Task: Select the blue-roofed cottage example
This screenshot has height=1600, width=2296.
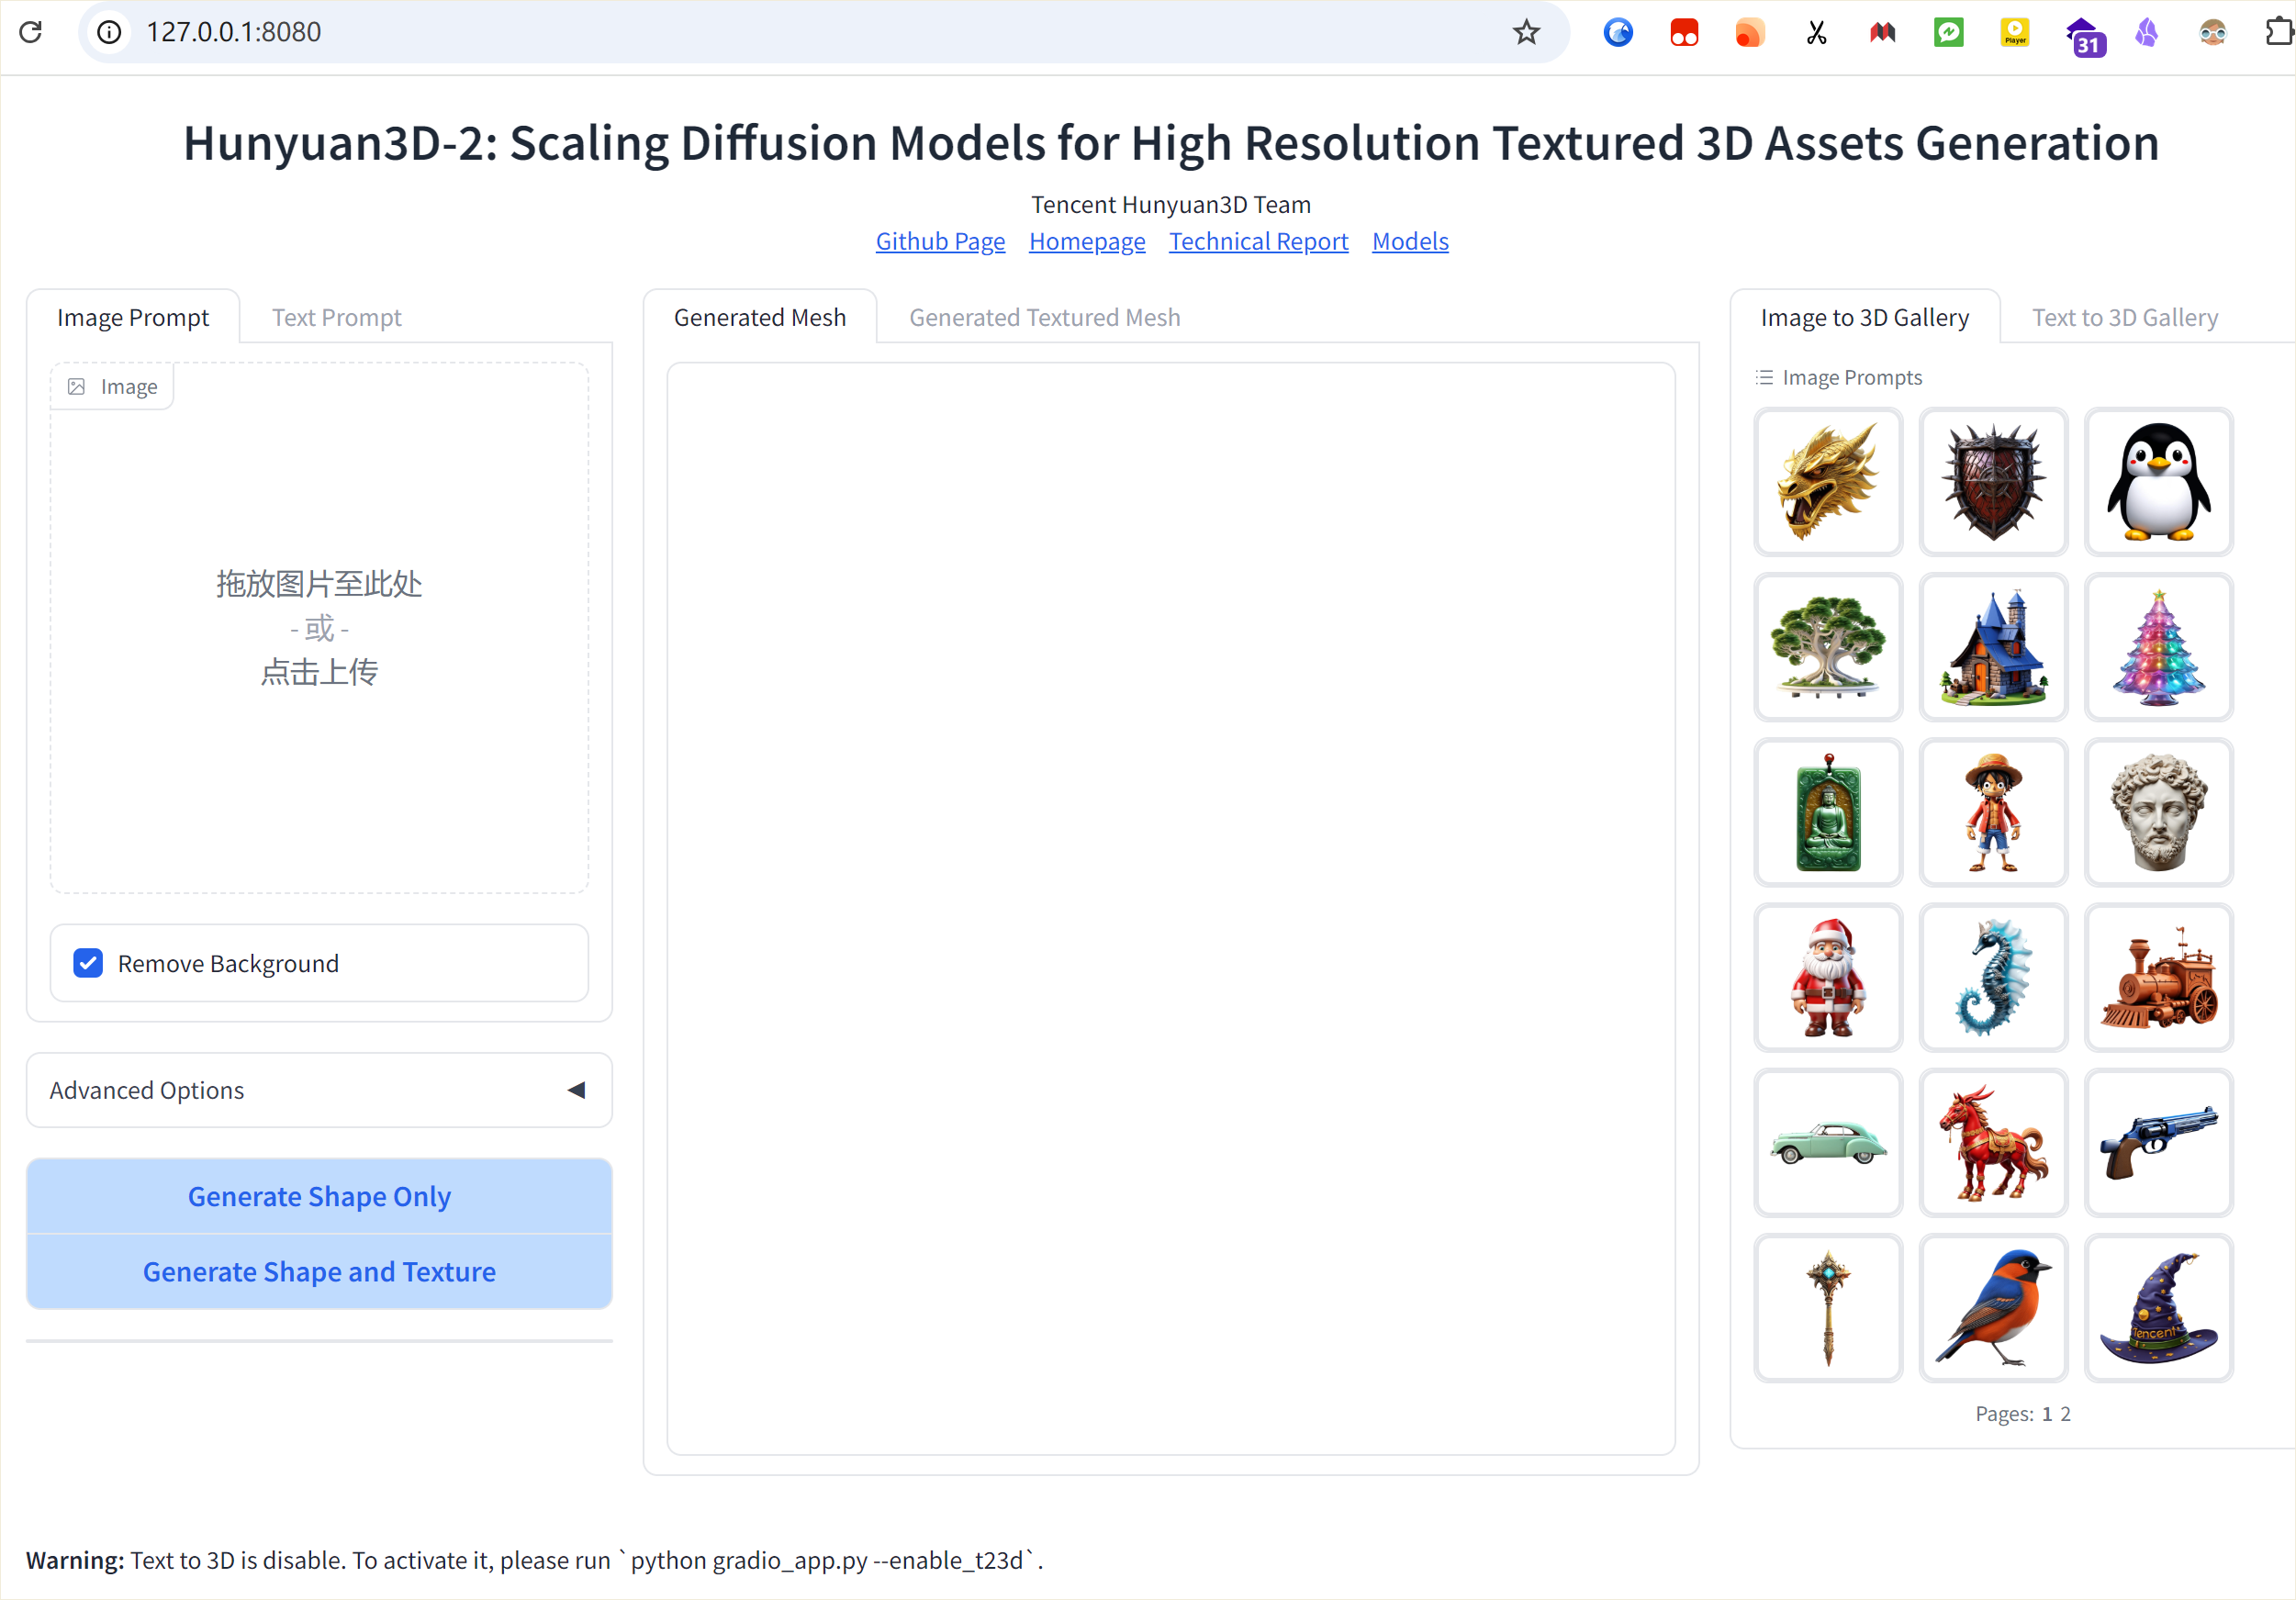Action: (x=1993, y=646)
